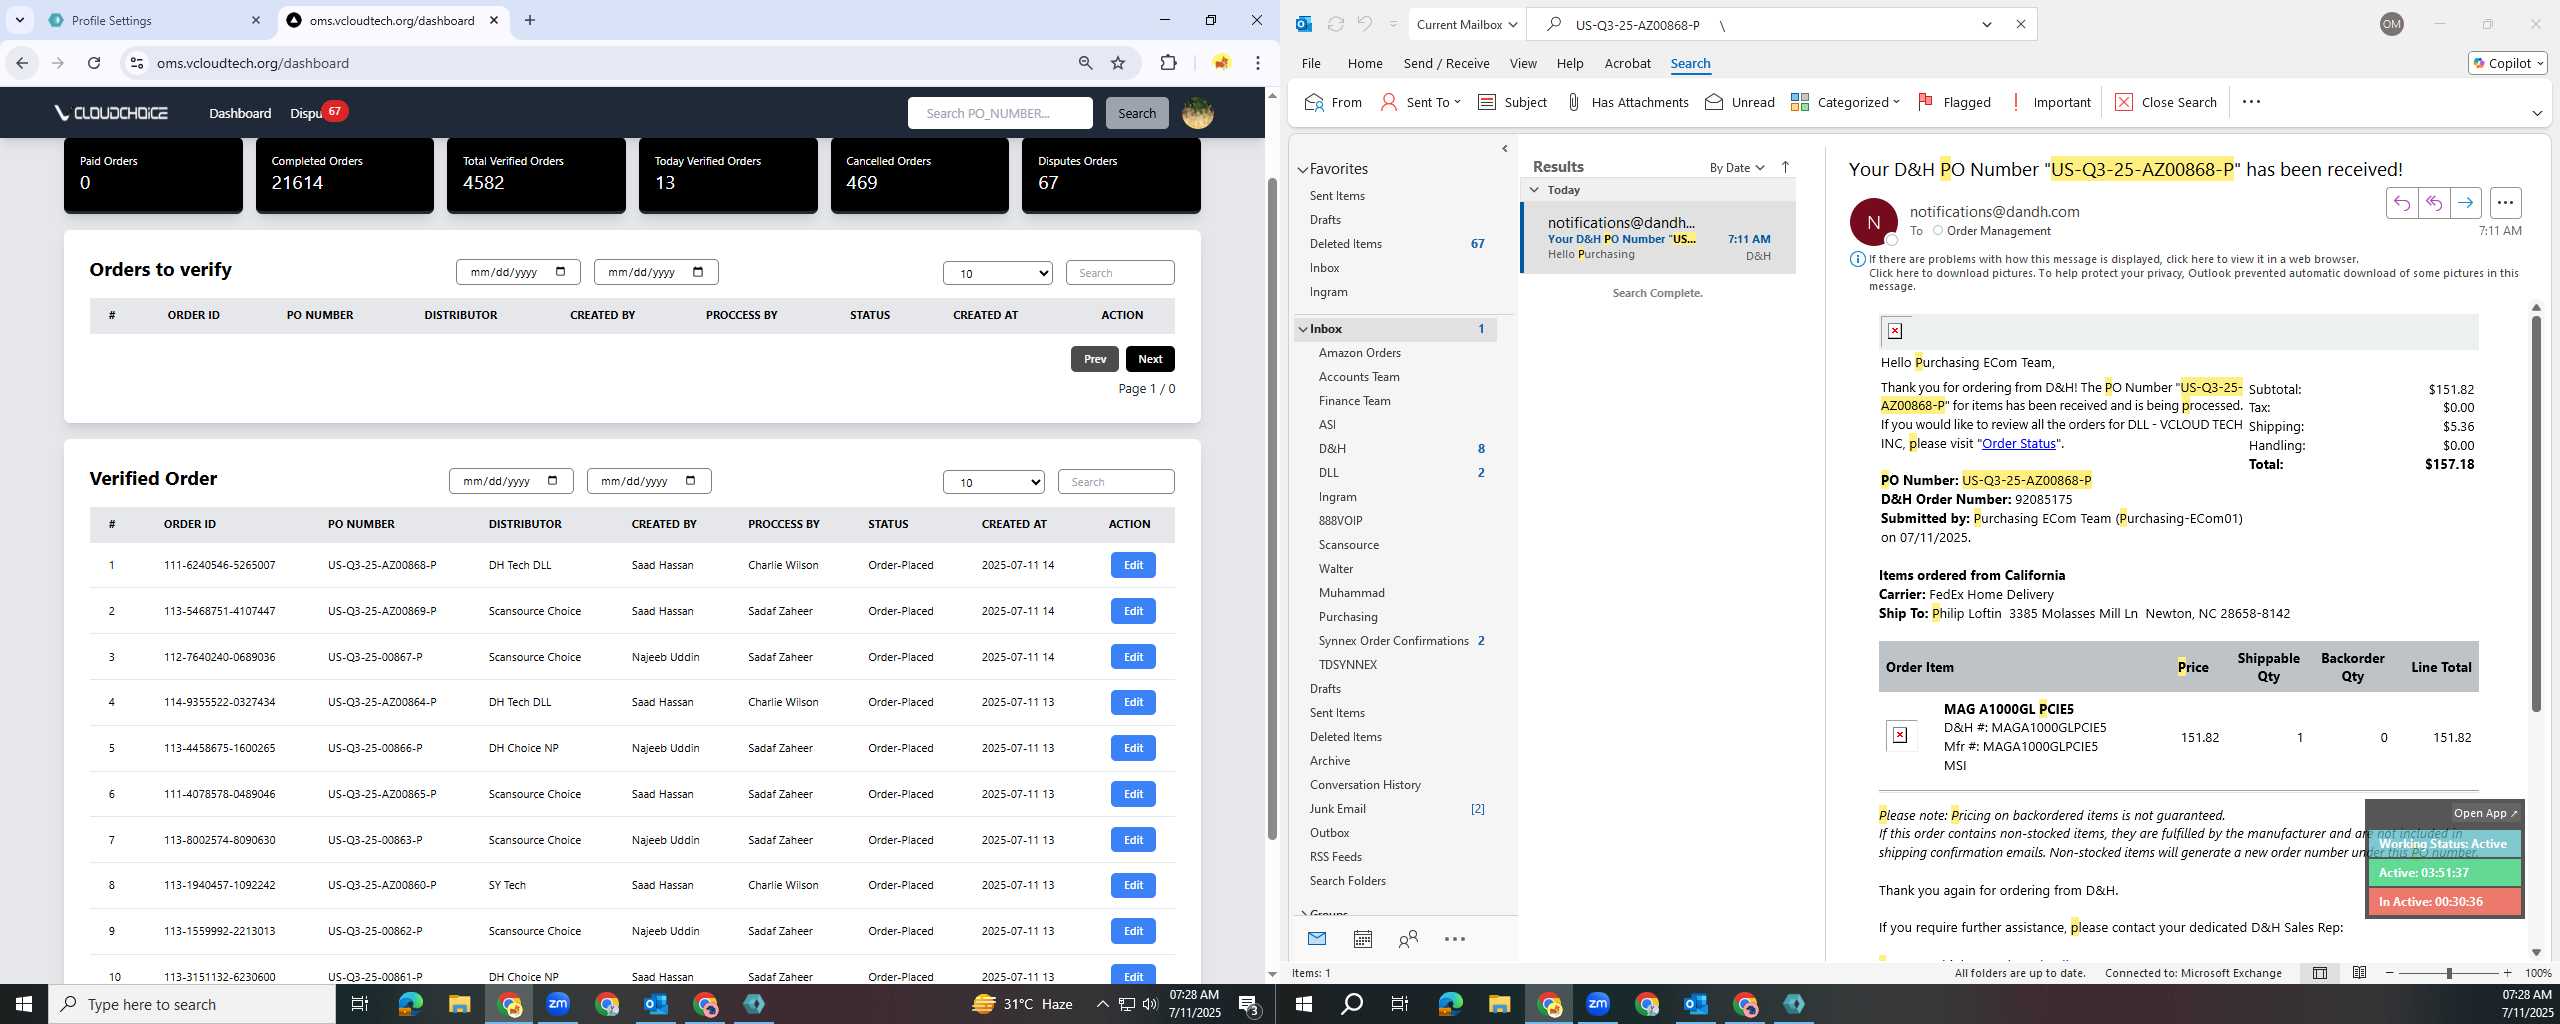Viewport: 2560px width, 1024px height.
Task: Edit order US-Q3-25-00867-P row
Action: coord(1133,657)
